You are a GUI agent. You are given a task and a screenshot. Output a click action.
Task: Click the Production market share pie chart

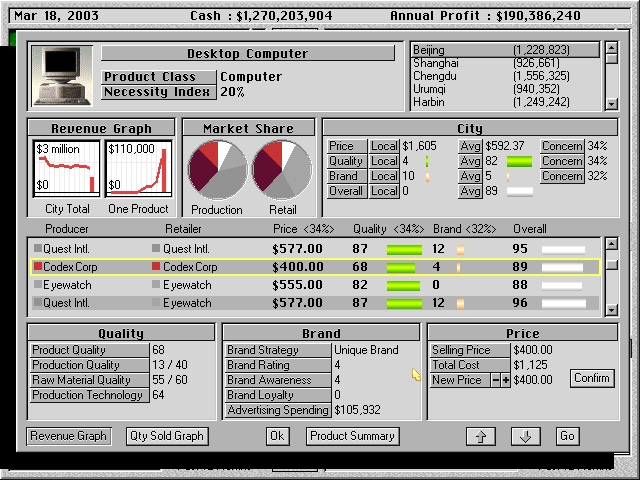pos(217,169)
